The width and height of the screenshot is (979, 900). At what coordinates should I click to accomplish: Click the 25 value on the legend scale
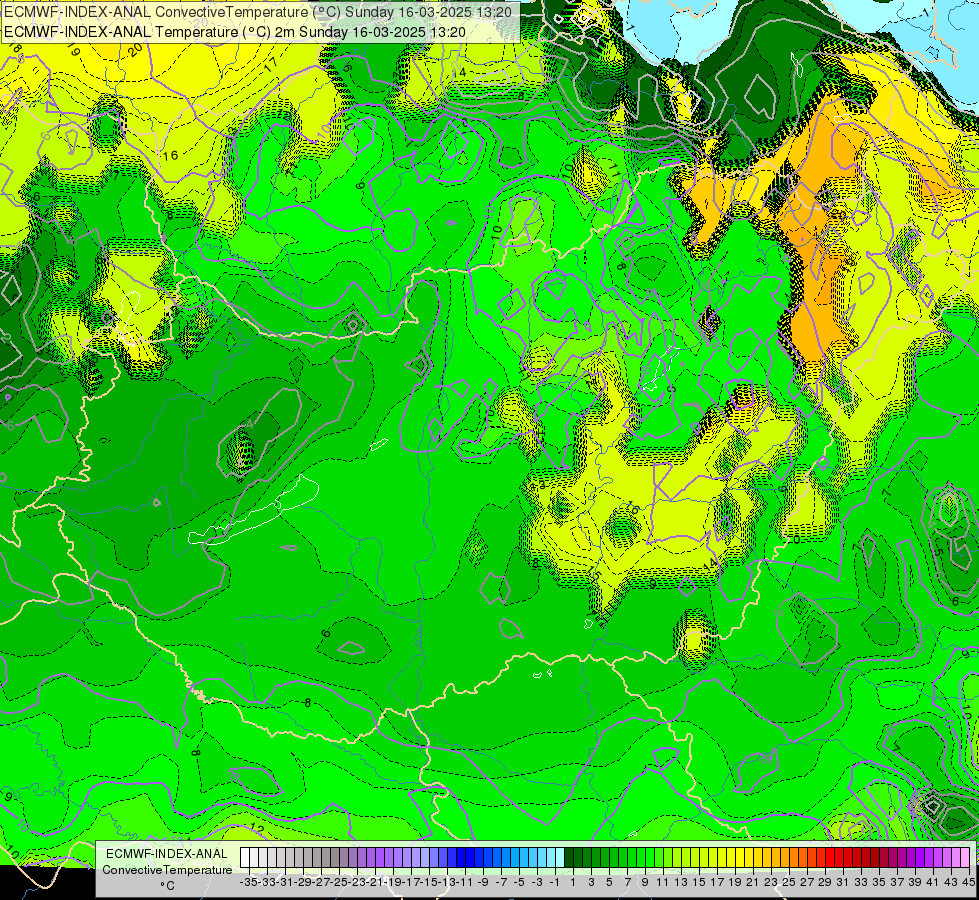[789, 882]
